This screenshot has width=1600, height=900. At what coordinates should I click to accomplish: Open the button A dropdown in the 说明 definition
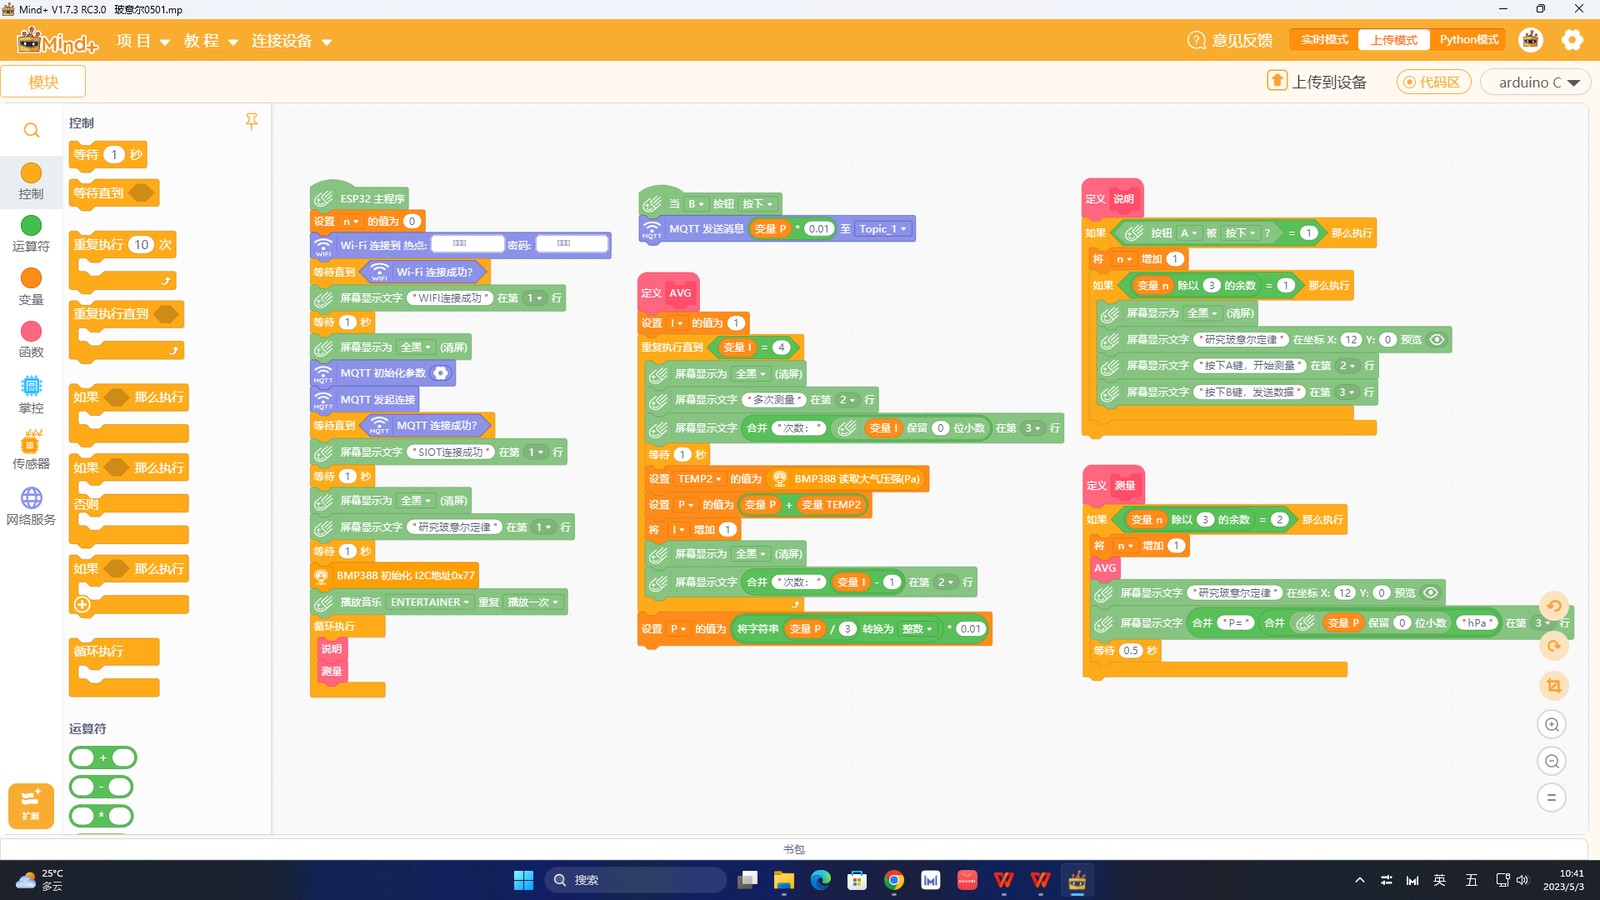tap(1188, 233)
